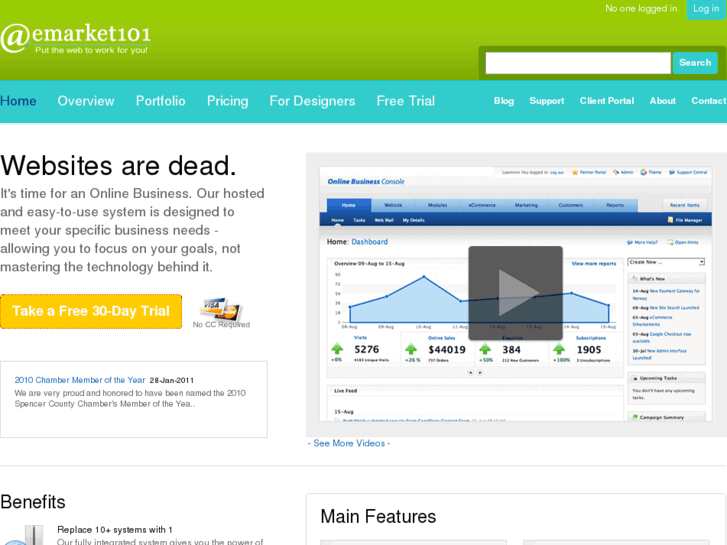Open the Free Trial menu item
This screenshot has height=545, width=727.
(x=406, y=101)
